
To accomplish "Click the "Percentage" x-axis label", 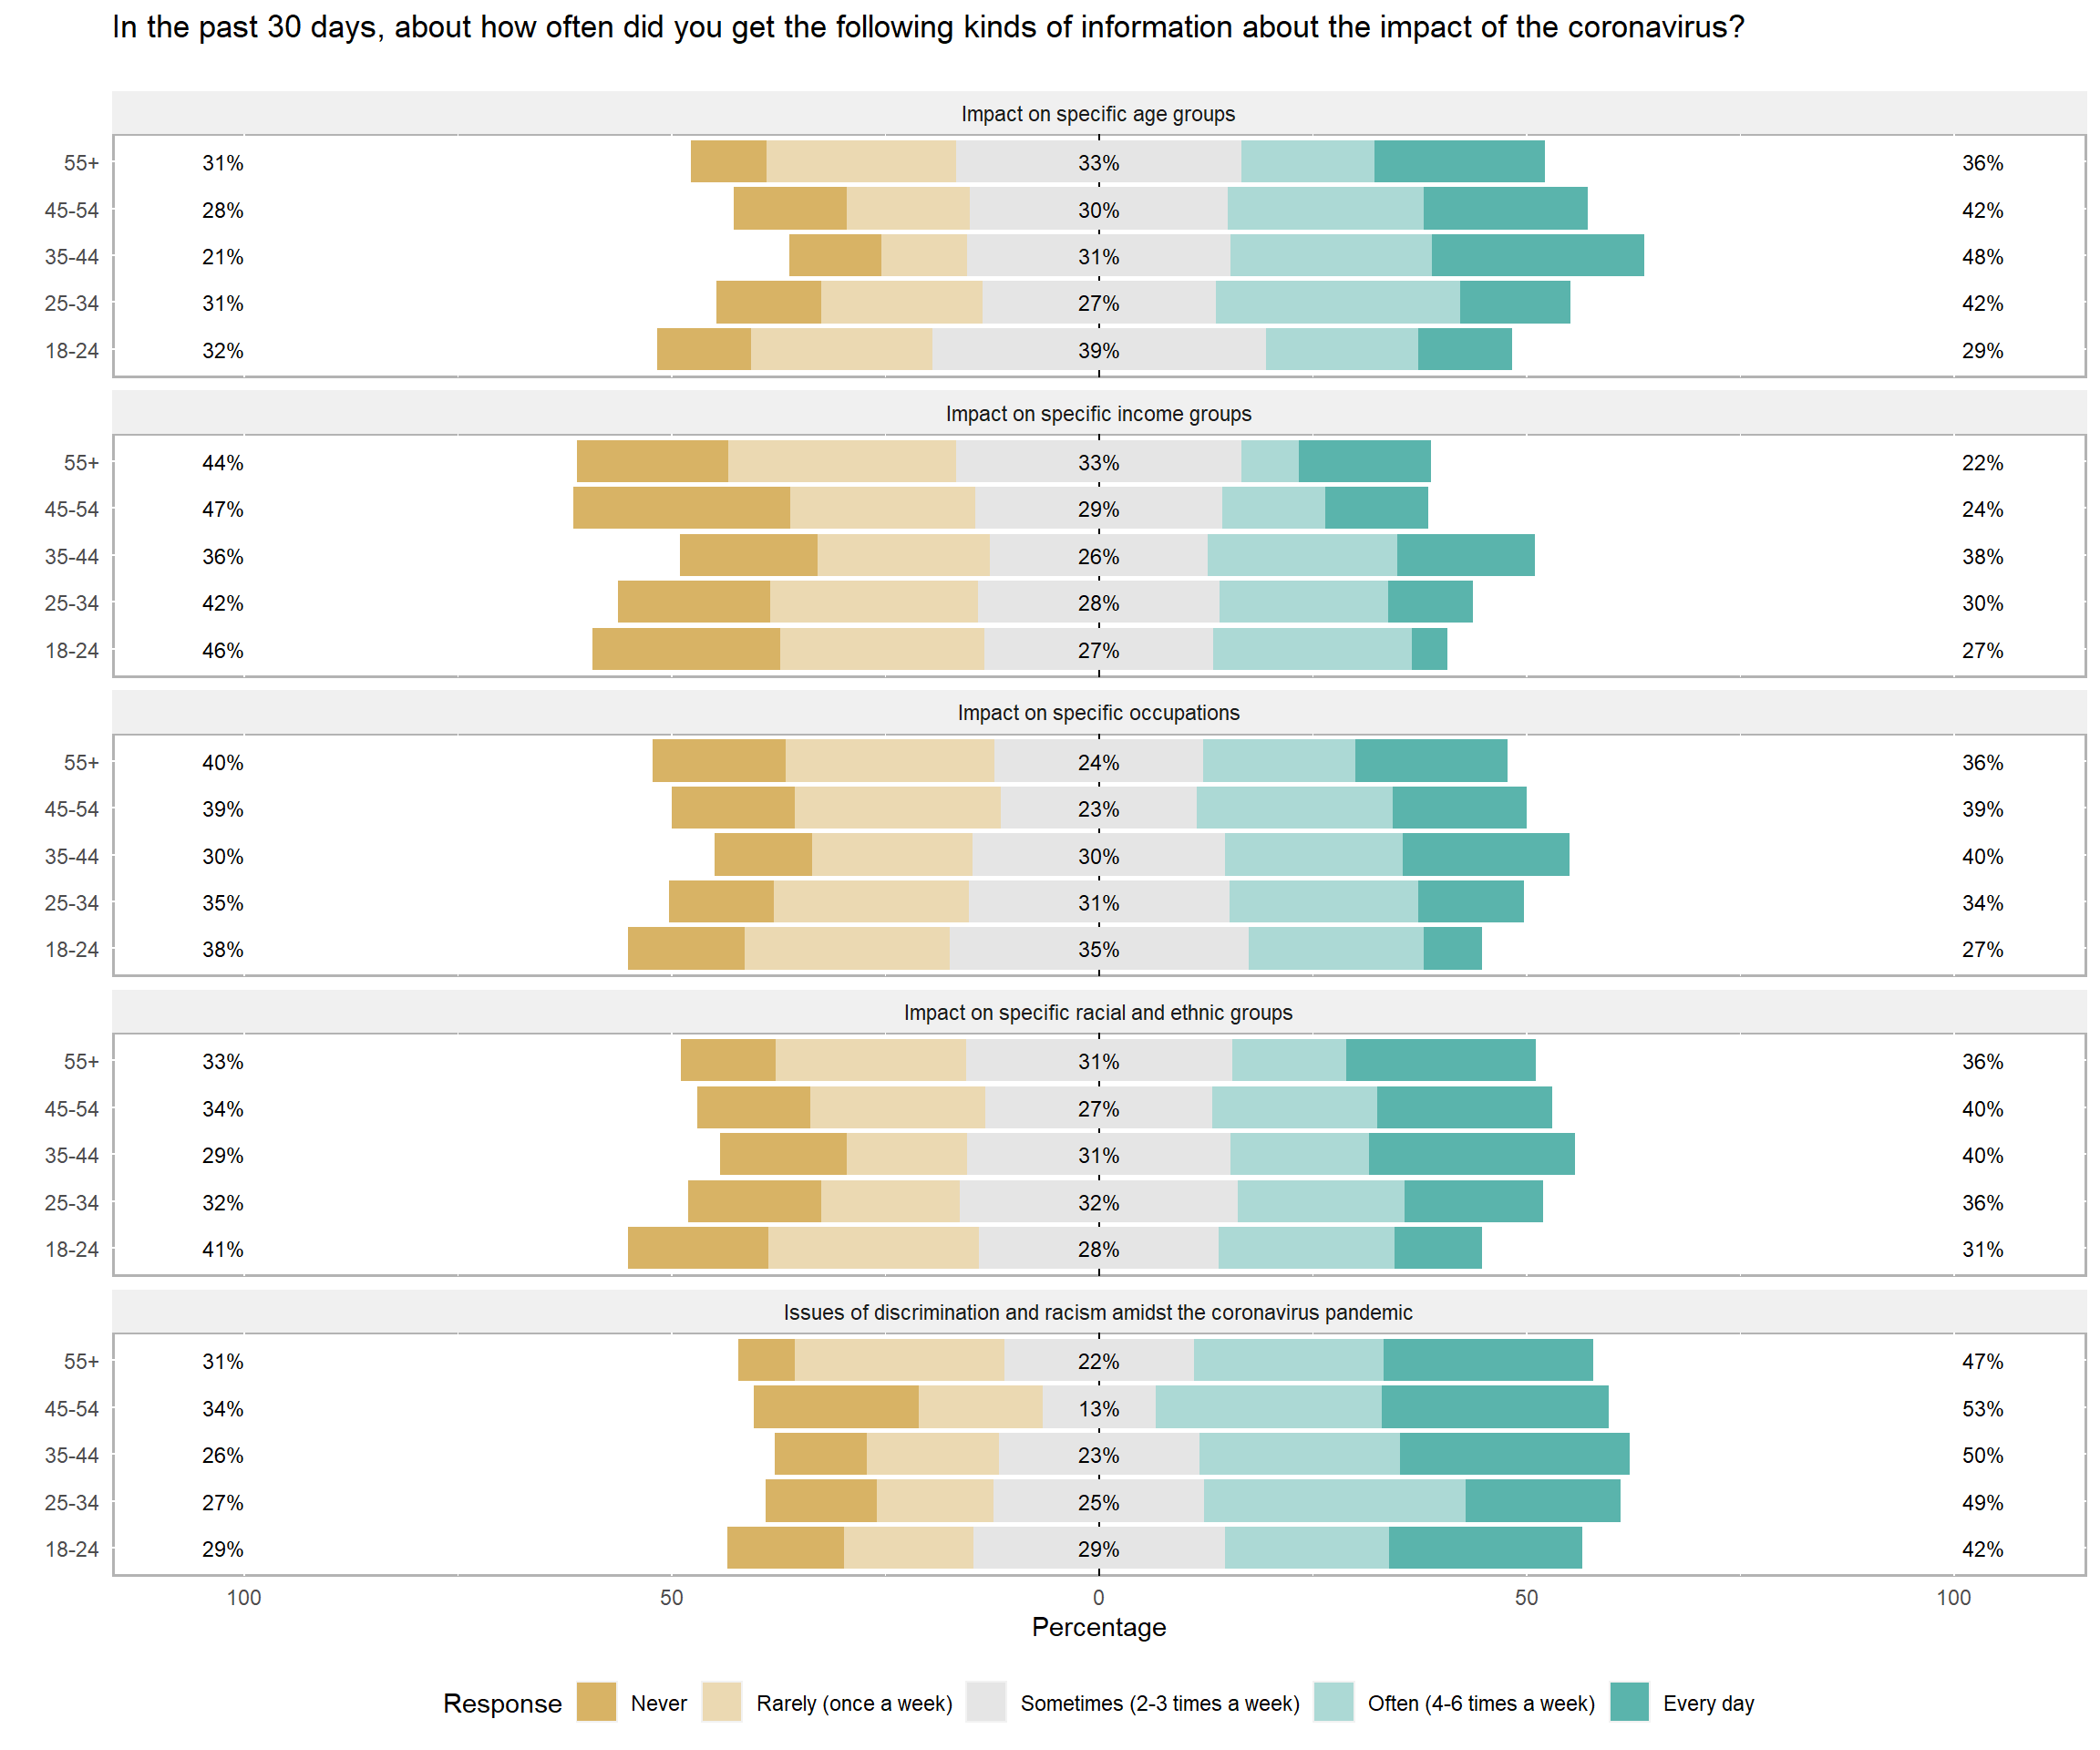I will (1098, 1627).
